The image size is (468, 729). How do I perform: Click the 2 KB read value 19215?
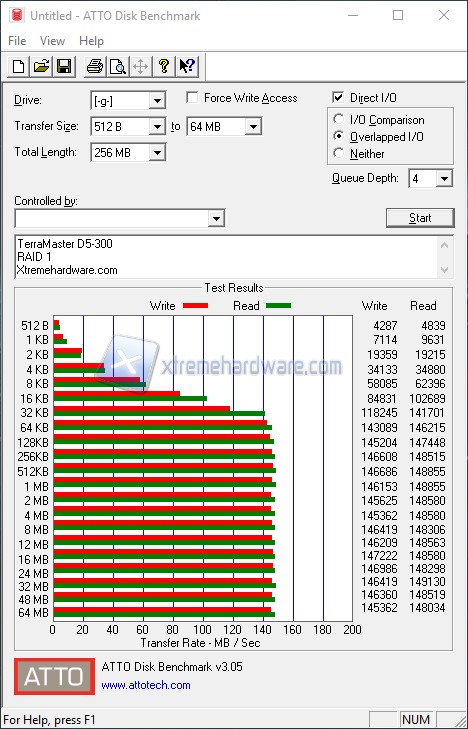tap(430, 355)
